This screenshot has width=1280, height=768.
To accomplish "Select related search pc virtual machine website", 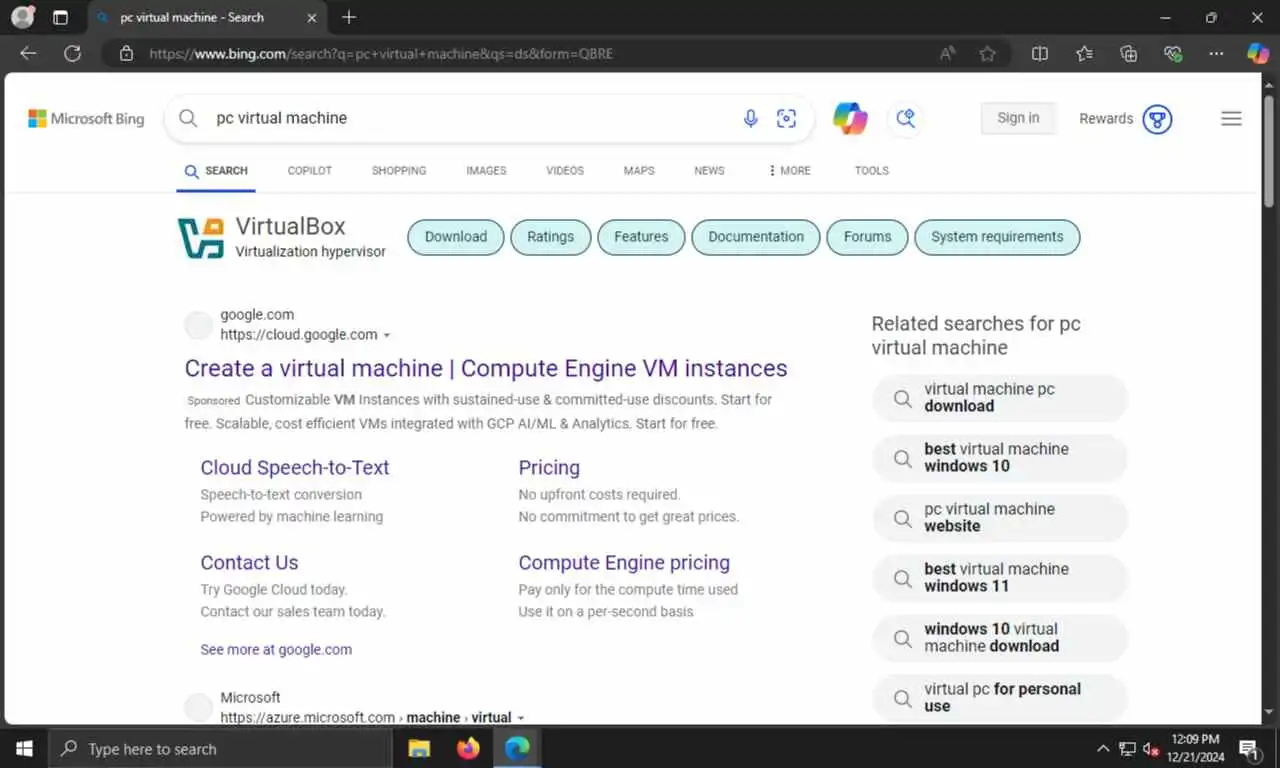I will click(x=1000, y=518).
